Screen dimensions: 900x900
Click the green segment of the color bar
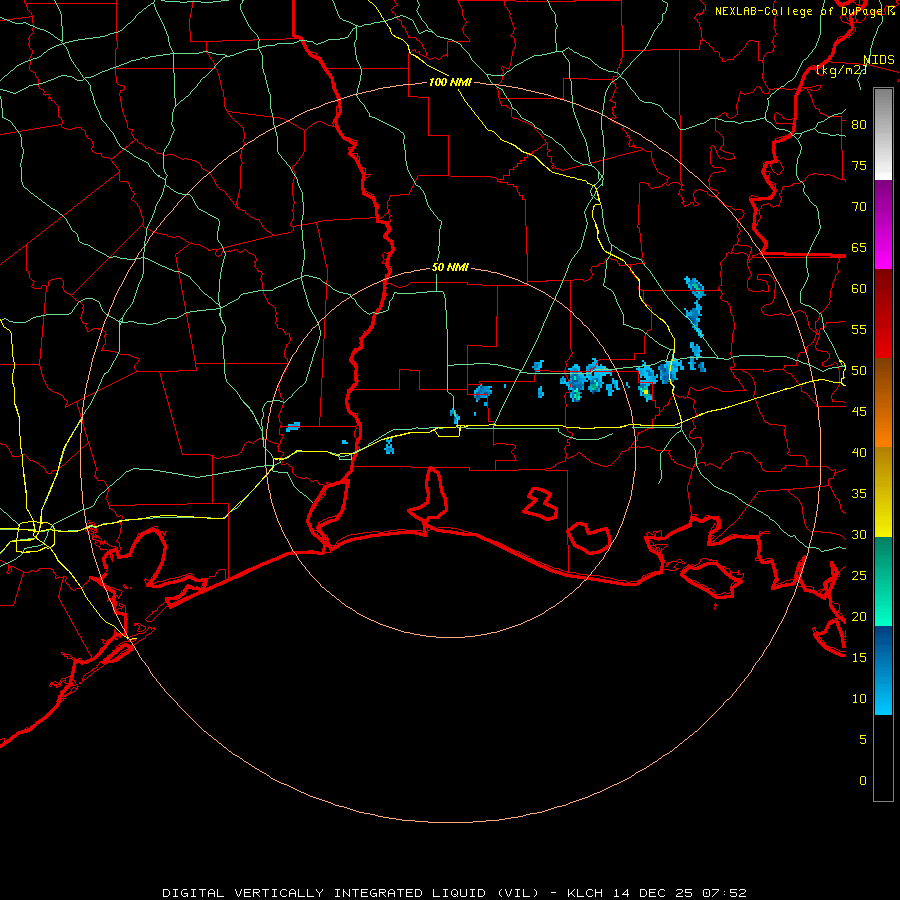883,581
